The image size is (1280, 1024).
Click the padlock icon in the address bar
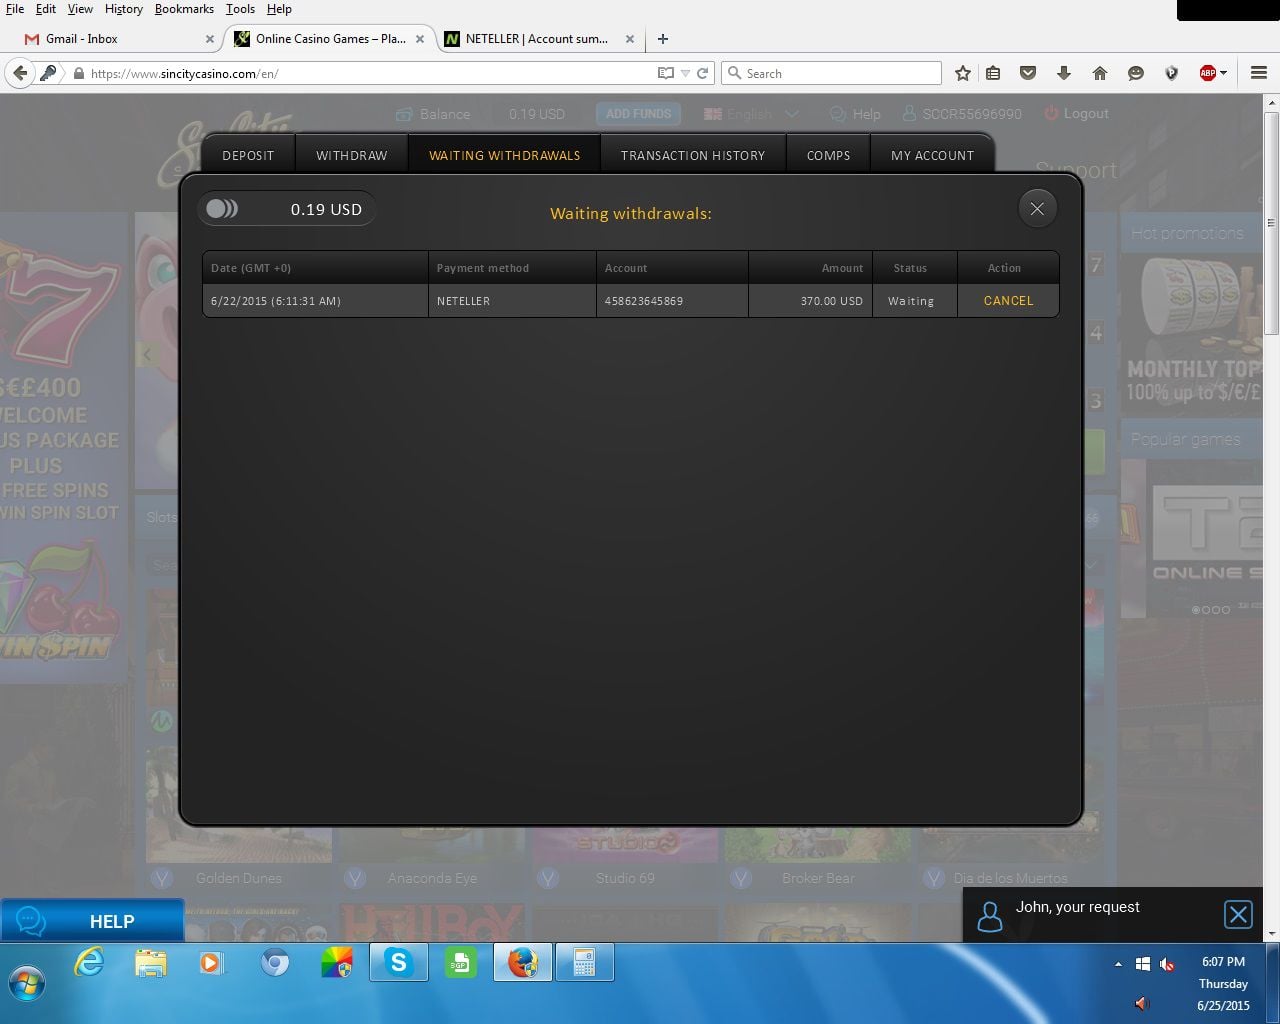[78, 73]
